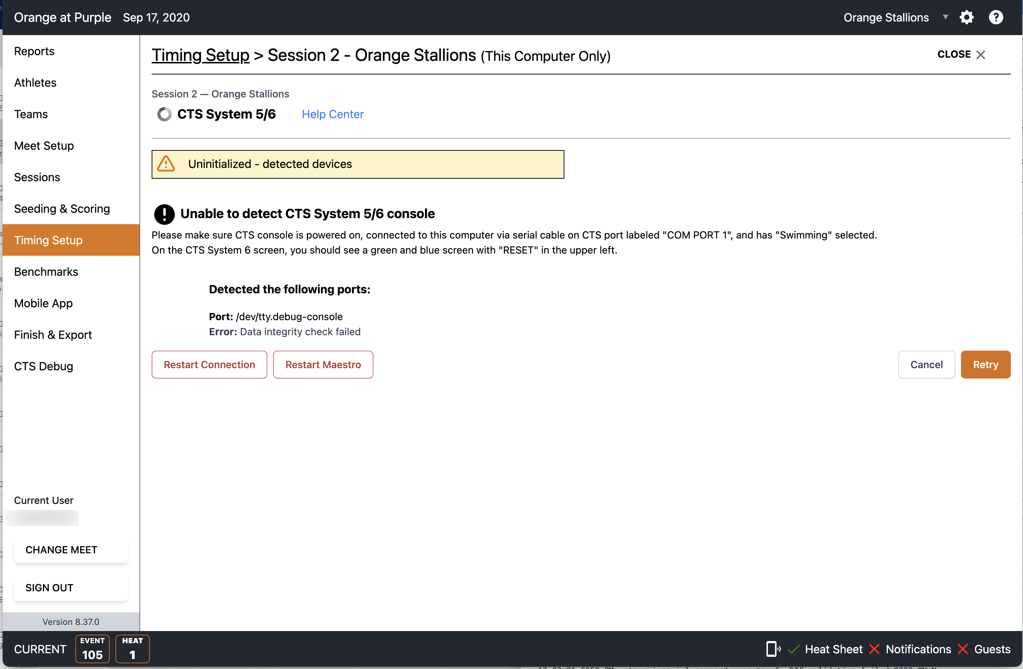The width and height of the screenshot is (1023, 669).
Task: Click the CTS System 5/6 status circle
Action: [163, 114]
